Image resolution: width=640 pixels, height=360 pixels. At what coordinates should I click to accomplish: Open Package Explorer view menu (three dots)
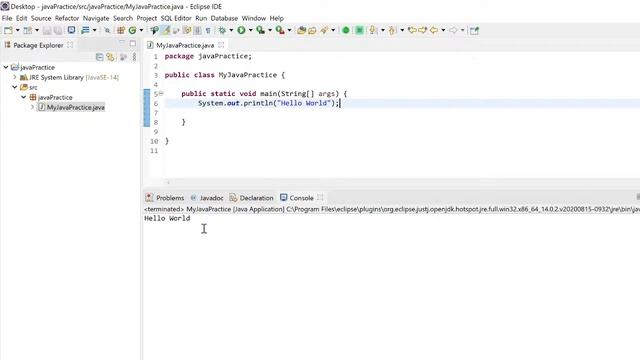[x=134, y=57]
